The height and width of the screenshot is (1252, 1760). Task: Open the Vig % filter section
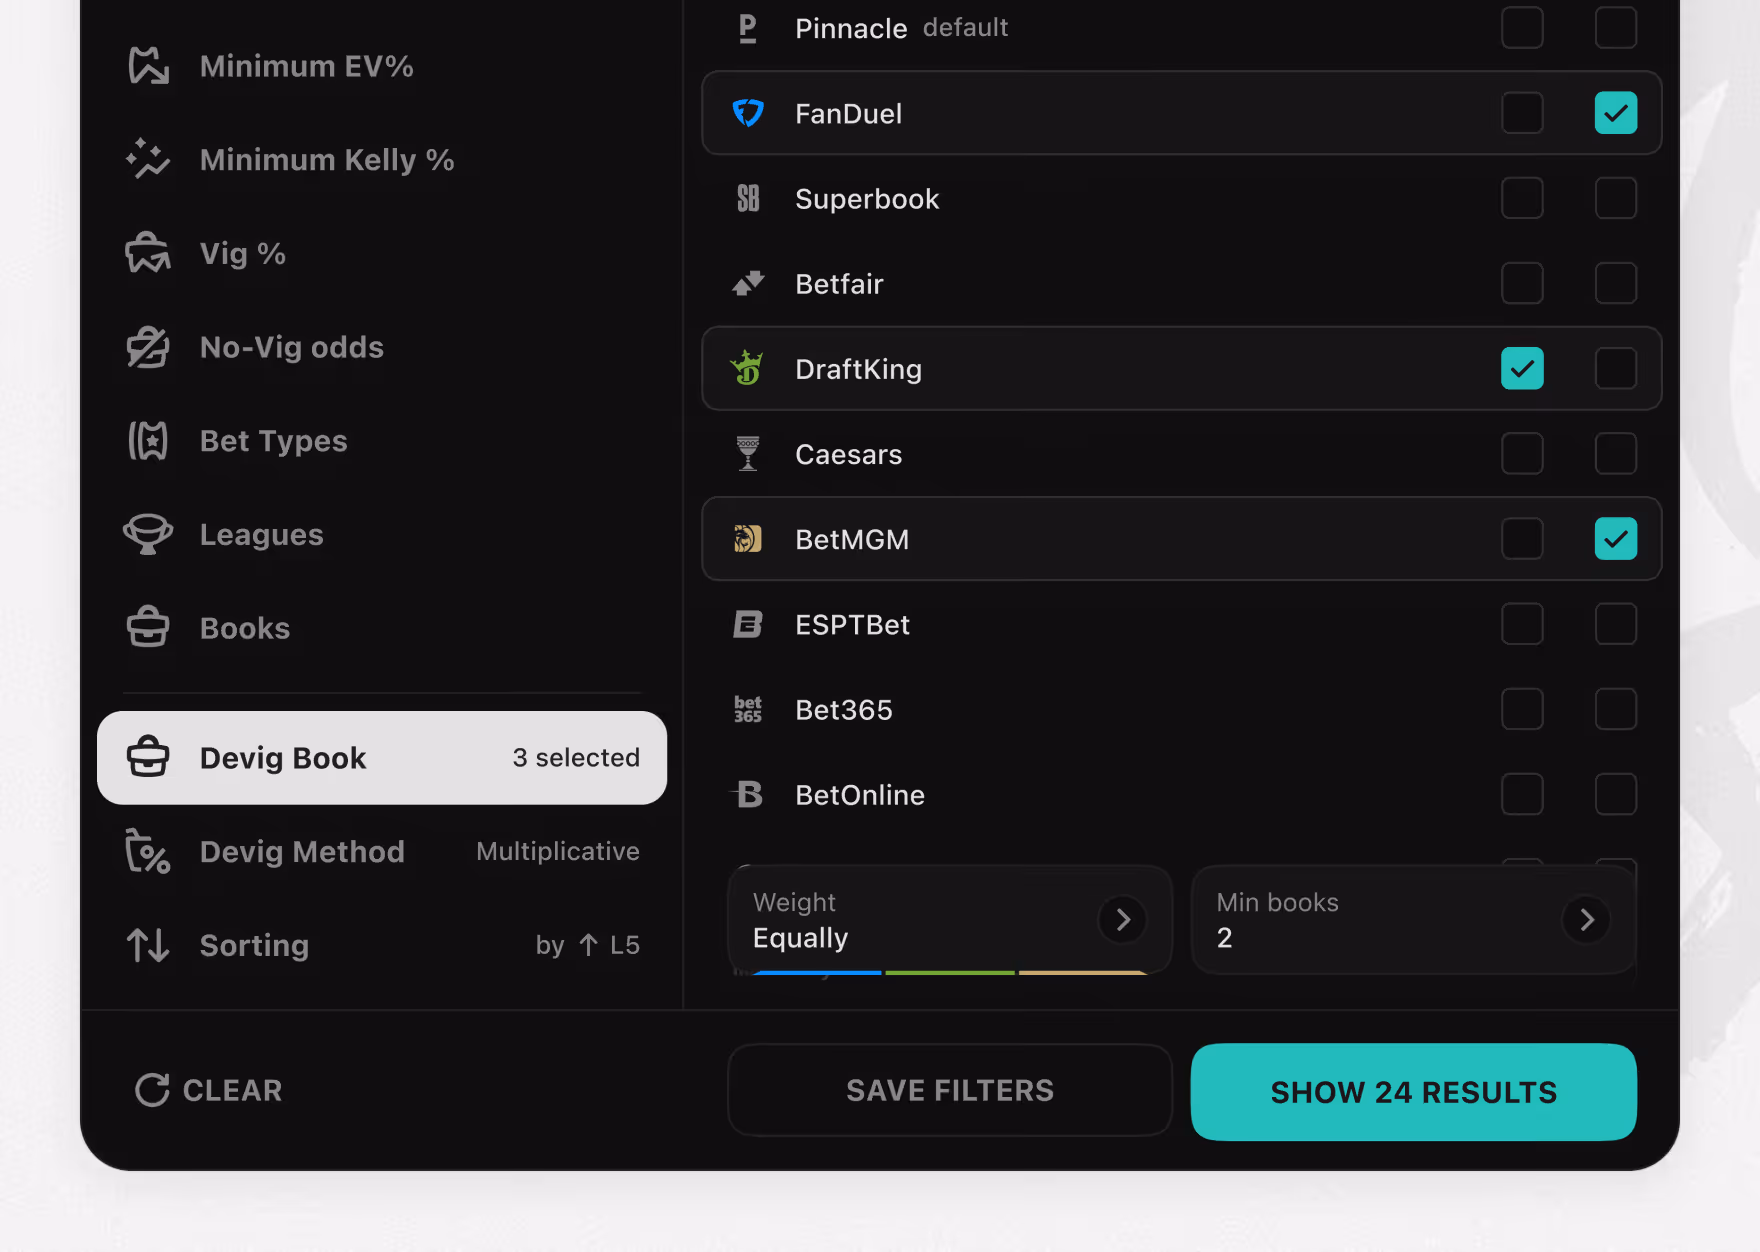[x=382, y=253]
